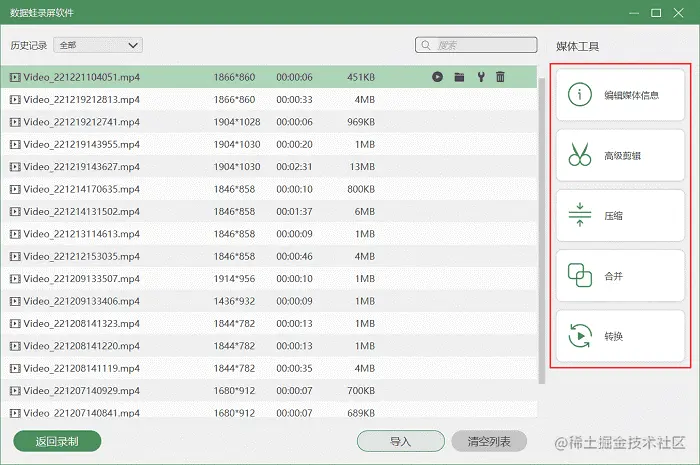Click 689KB file size value
The height and width of the screenshot is (465, 700).
pos(361,413)
